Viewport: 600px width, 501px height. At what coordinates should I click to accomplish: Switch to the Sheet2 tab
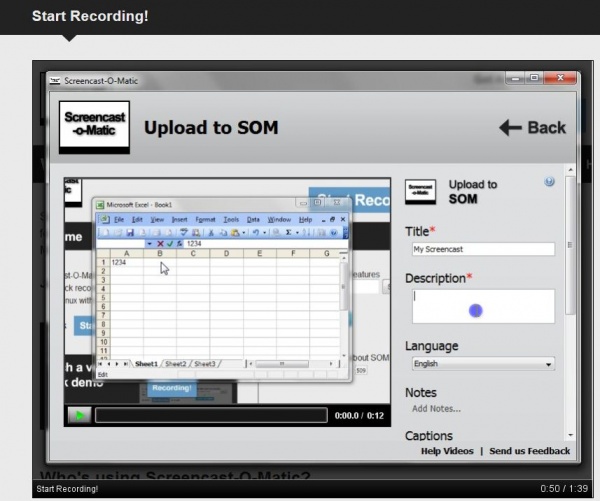click(x=175, y=364)
